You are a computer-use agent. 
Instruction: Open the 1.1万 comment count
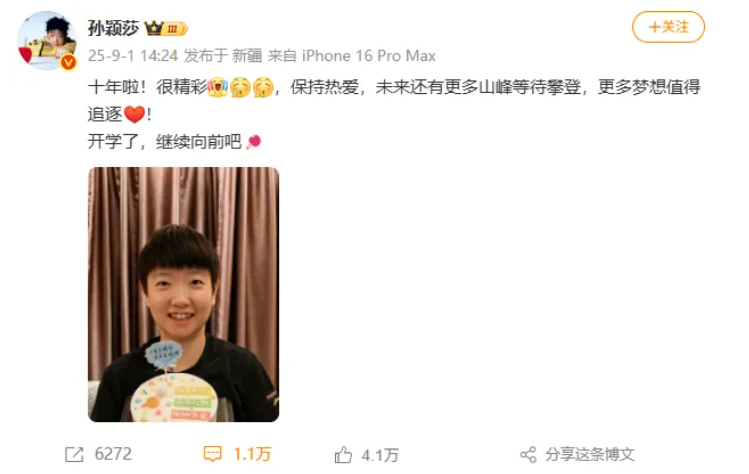[252, 454]
